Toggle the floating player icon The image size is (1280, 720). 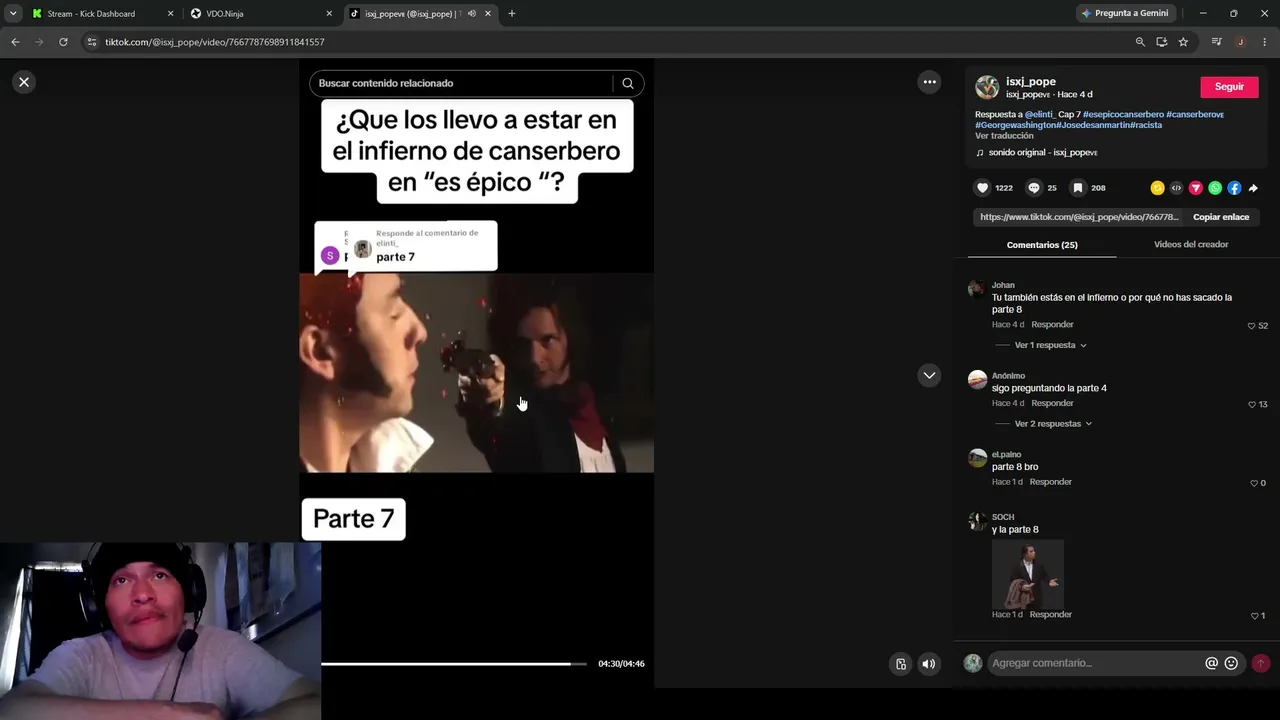901,664
